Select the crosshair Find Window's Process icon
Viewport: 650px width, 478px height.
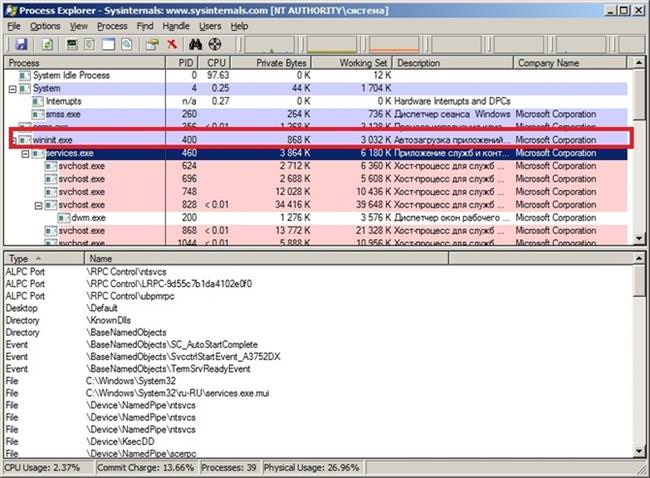click(215, 44)
